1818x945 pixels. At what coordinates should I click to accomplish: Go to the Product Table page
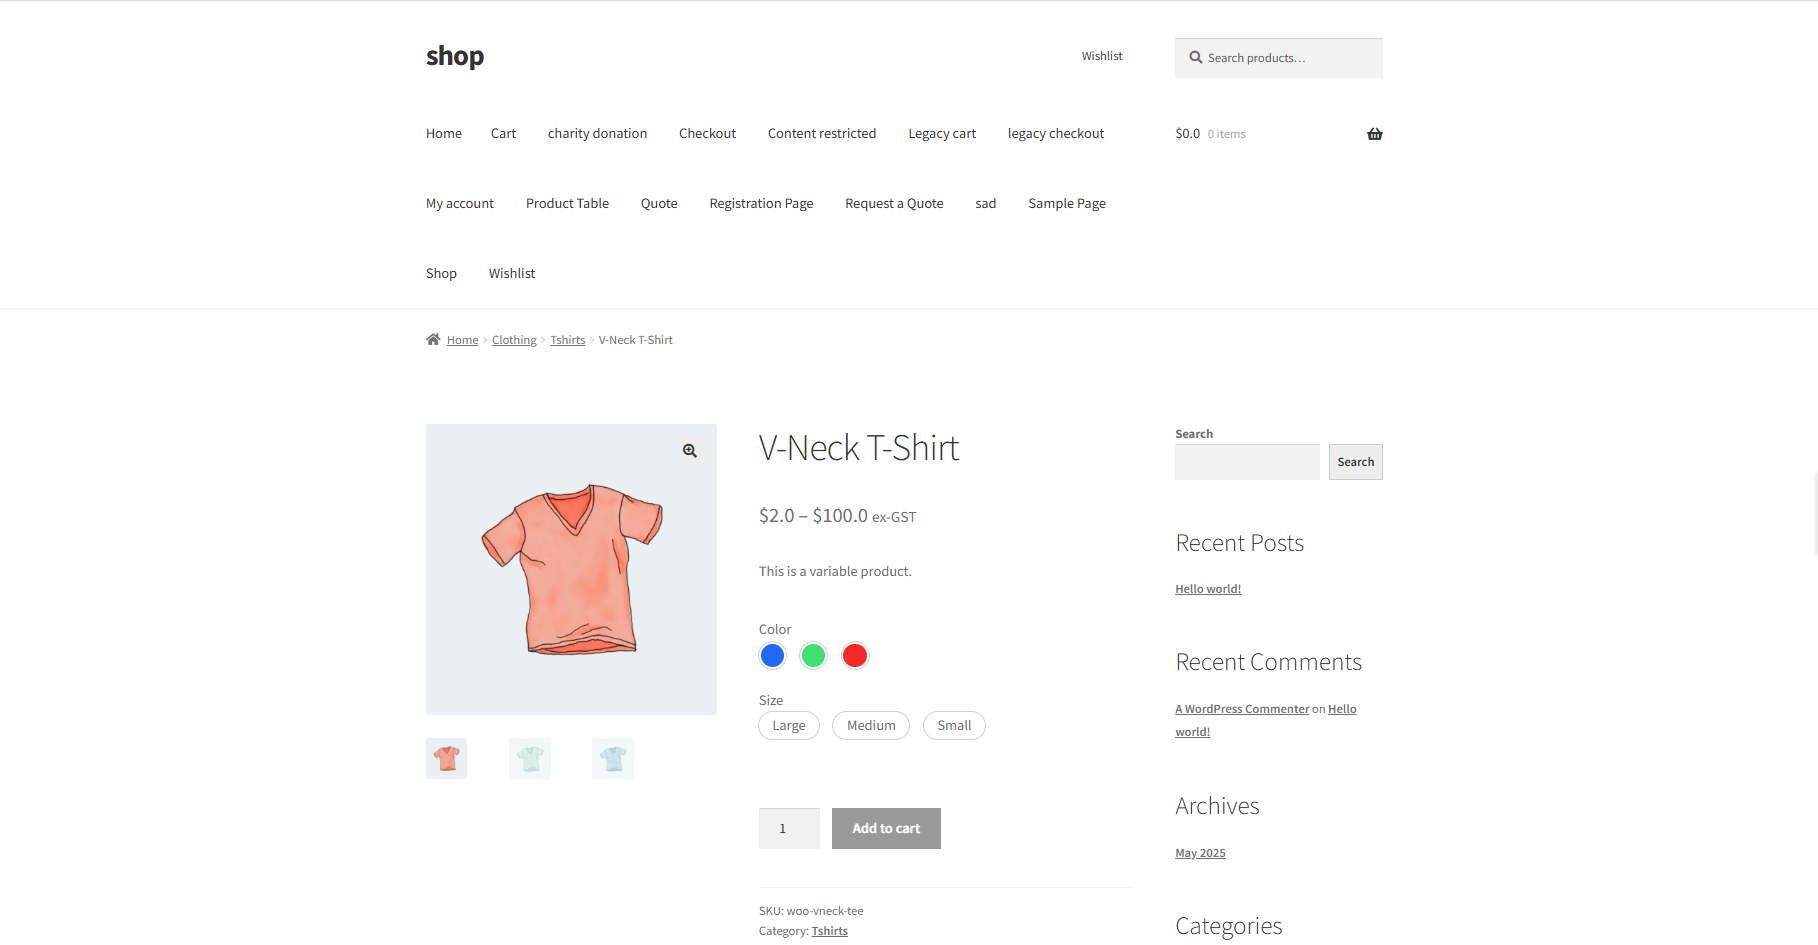pos(567,204)
